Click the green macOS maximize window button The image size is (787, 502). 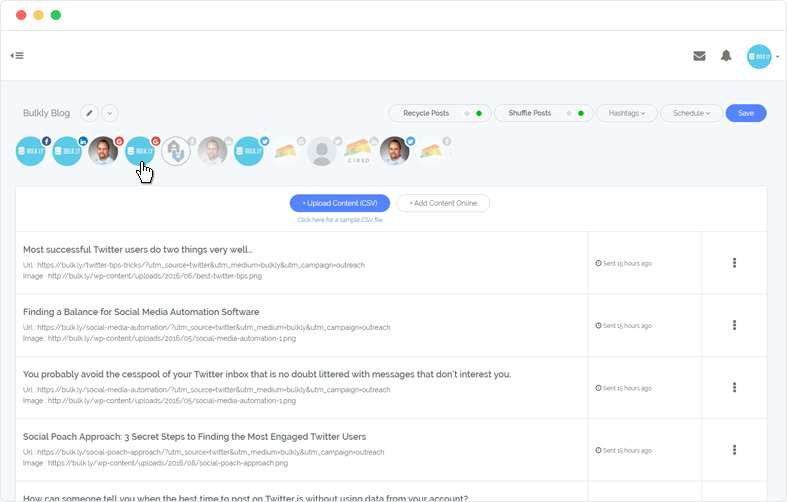(x=56, y=15)
